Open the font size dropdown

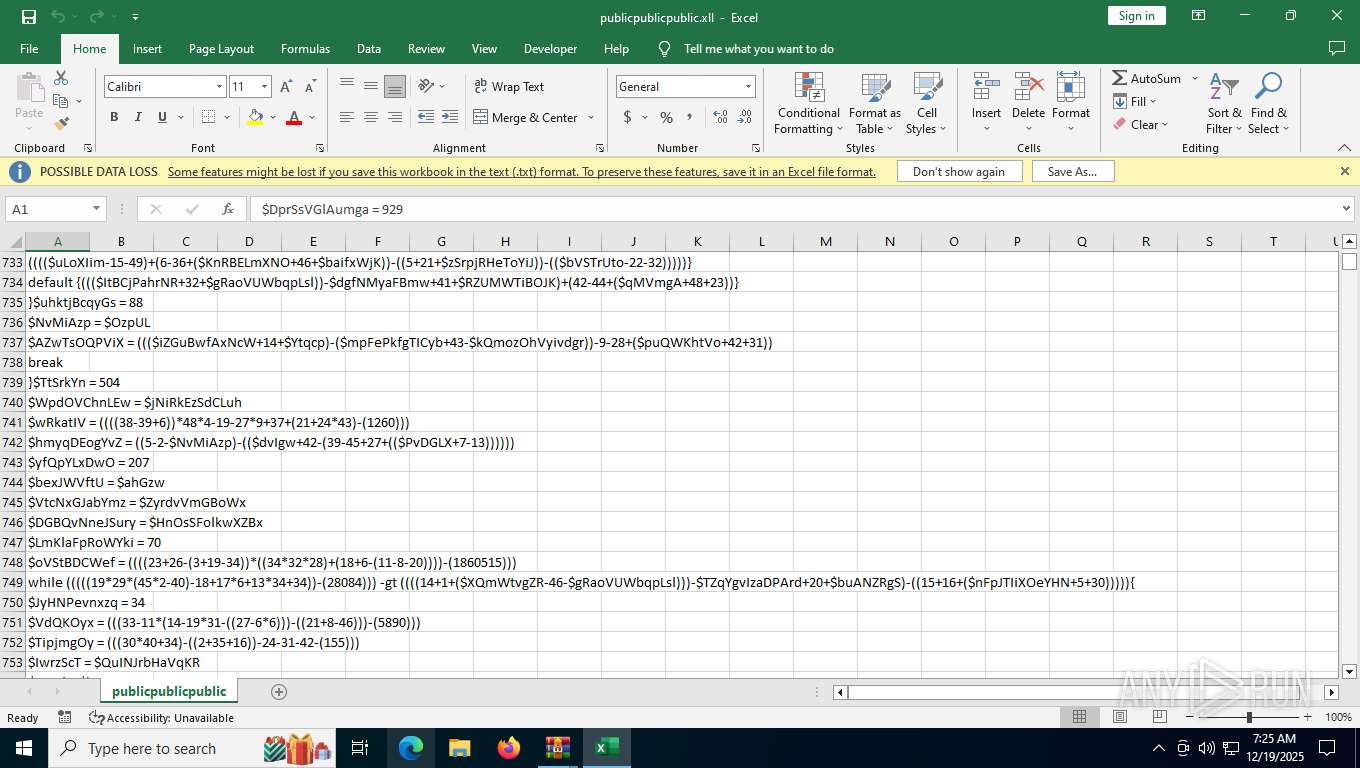pos(264,87)
